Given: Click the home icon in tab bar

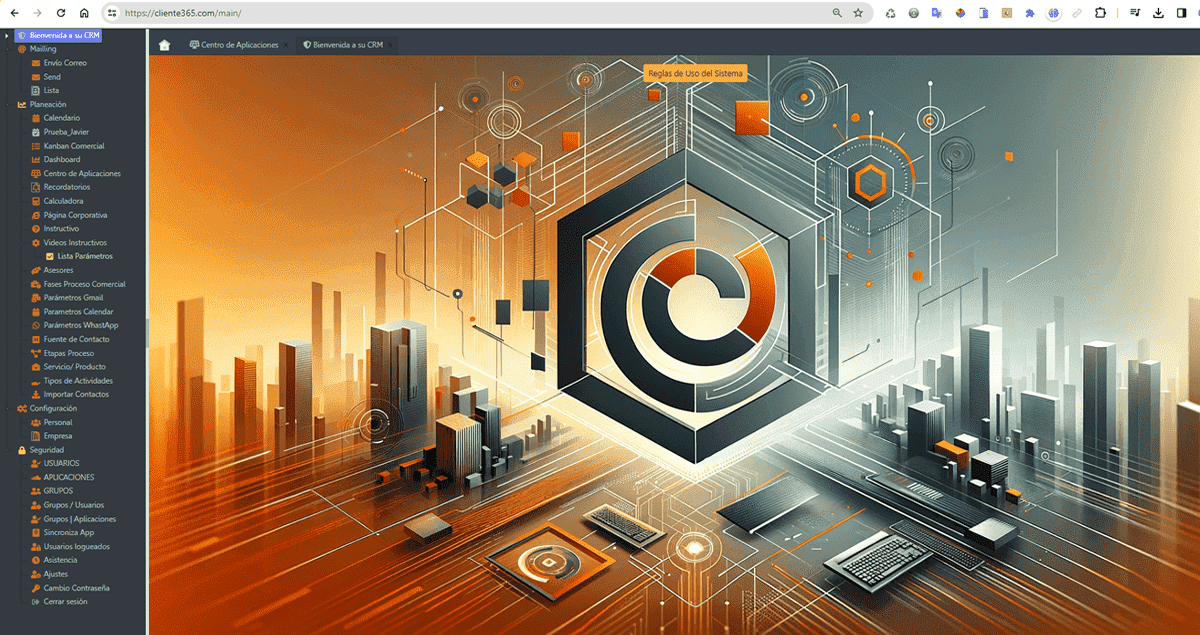Looking at the screenshot, I should point(164,45).
